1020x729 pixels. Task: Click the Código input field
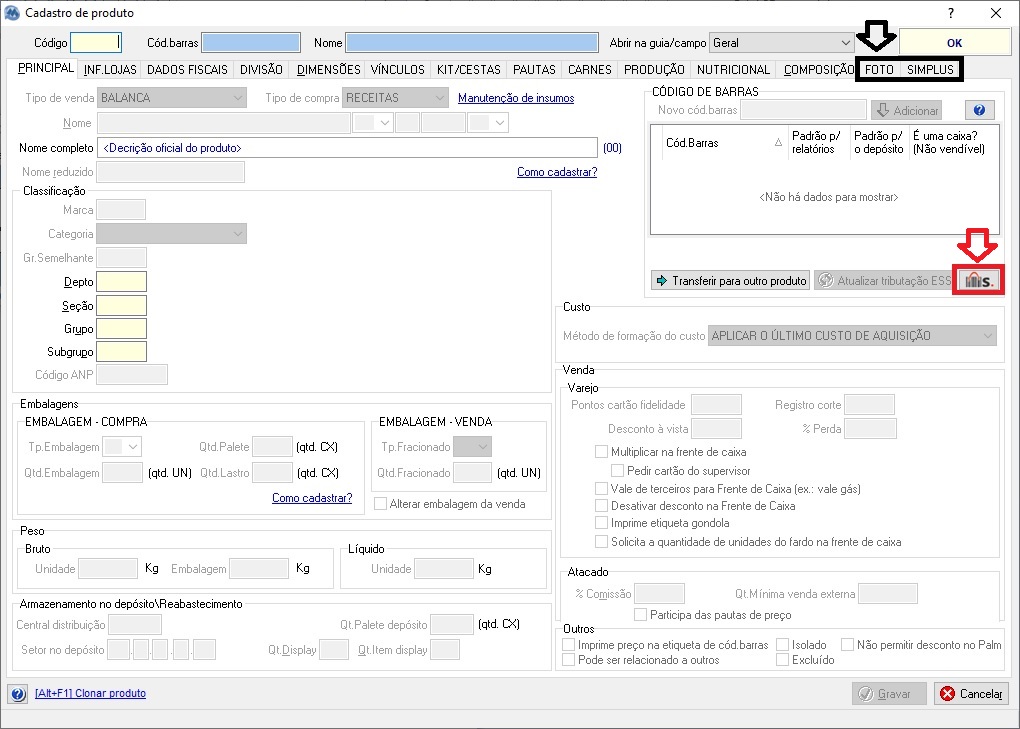[96, 43]
